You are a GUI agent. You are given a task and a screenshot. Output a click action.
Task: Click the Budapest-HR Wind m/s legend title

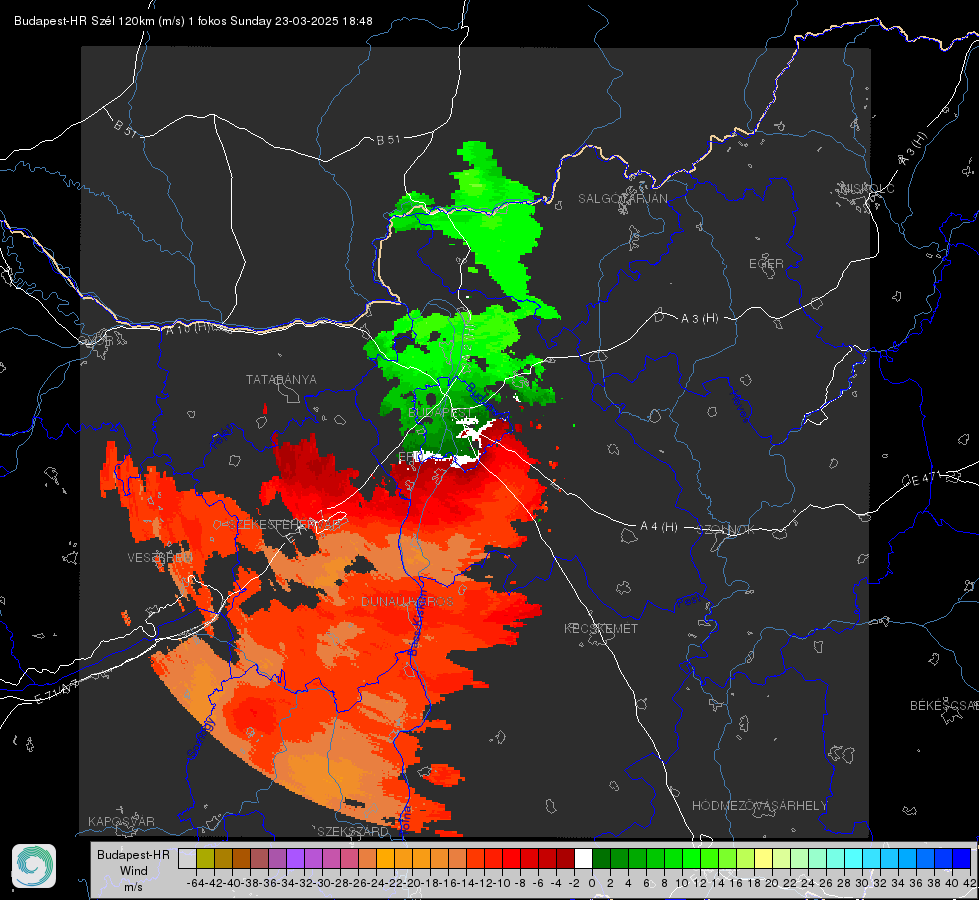133,871
